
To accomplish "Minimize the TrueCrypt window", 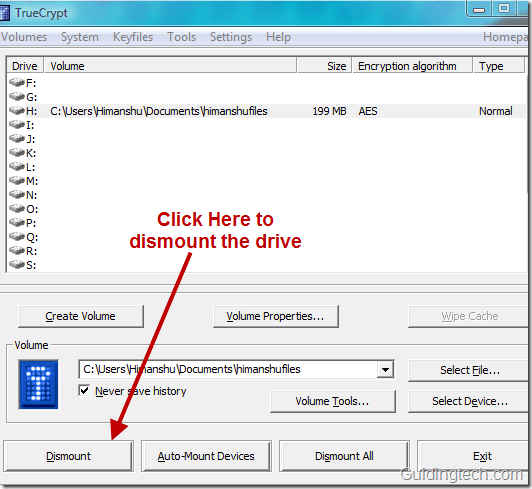I will click(479, 9).
